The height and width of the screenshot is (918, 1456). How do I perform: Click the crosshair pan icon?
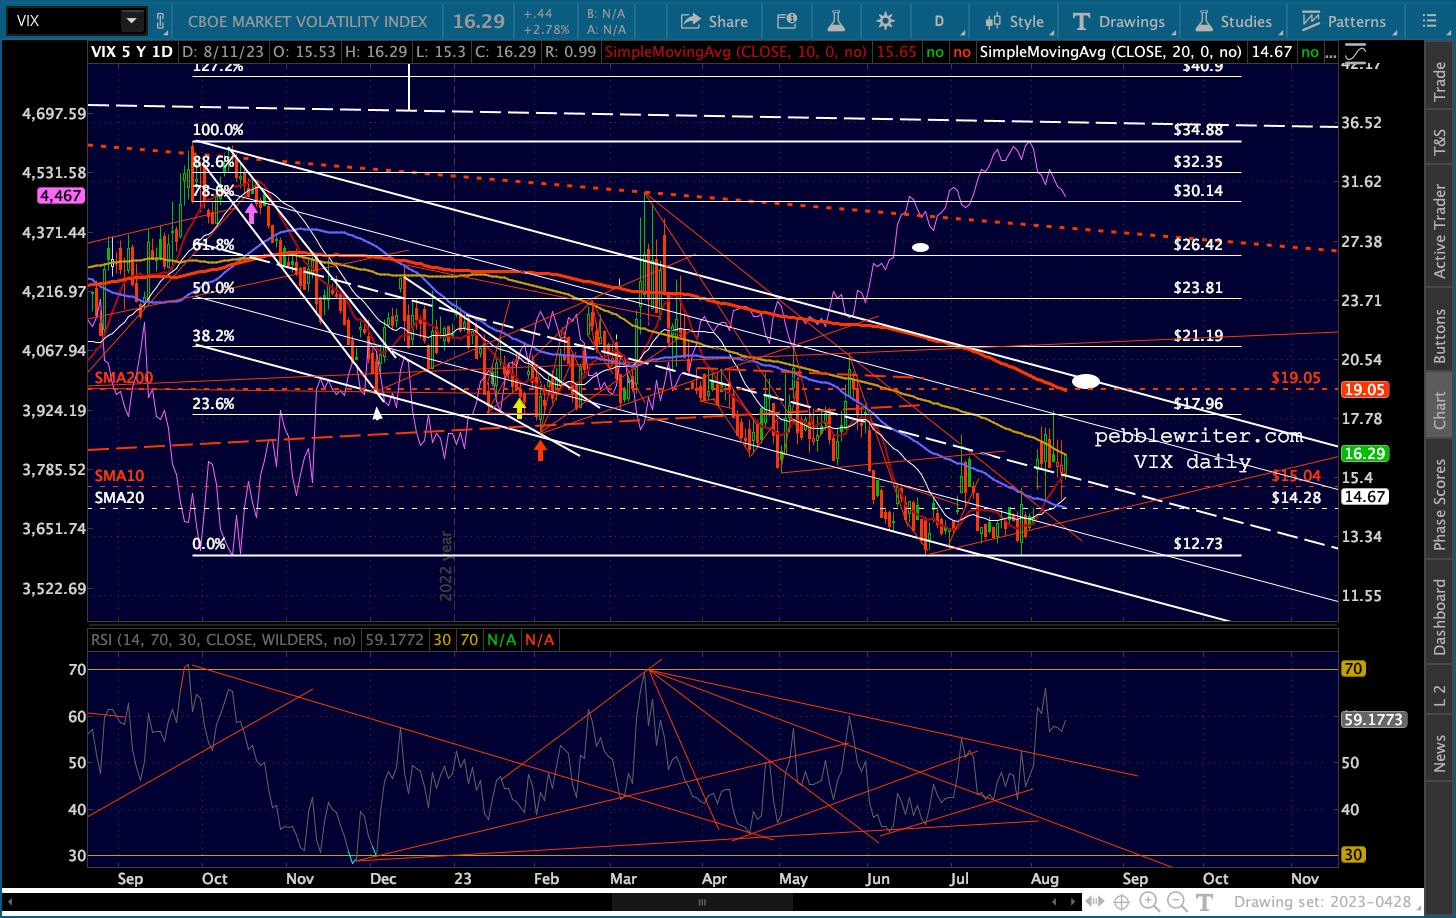pyautogui.click(x=1122, y=902)
